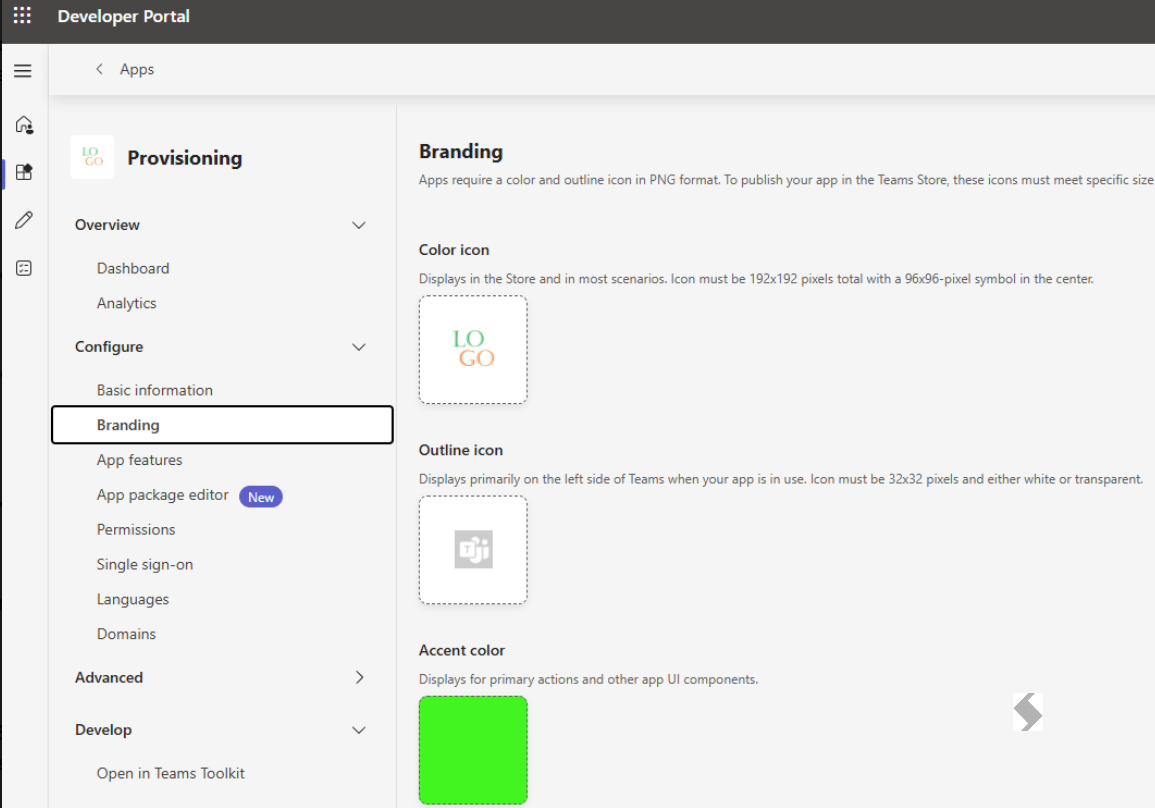The image size is (1155, 808).
Task: Click Open in Teams Toolkit
Action: (x=170, y=773)
